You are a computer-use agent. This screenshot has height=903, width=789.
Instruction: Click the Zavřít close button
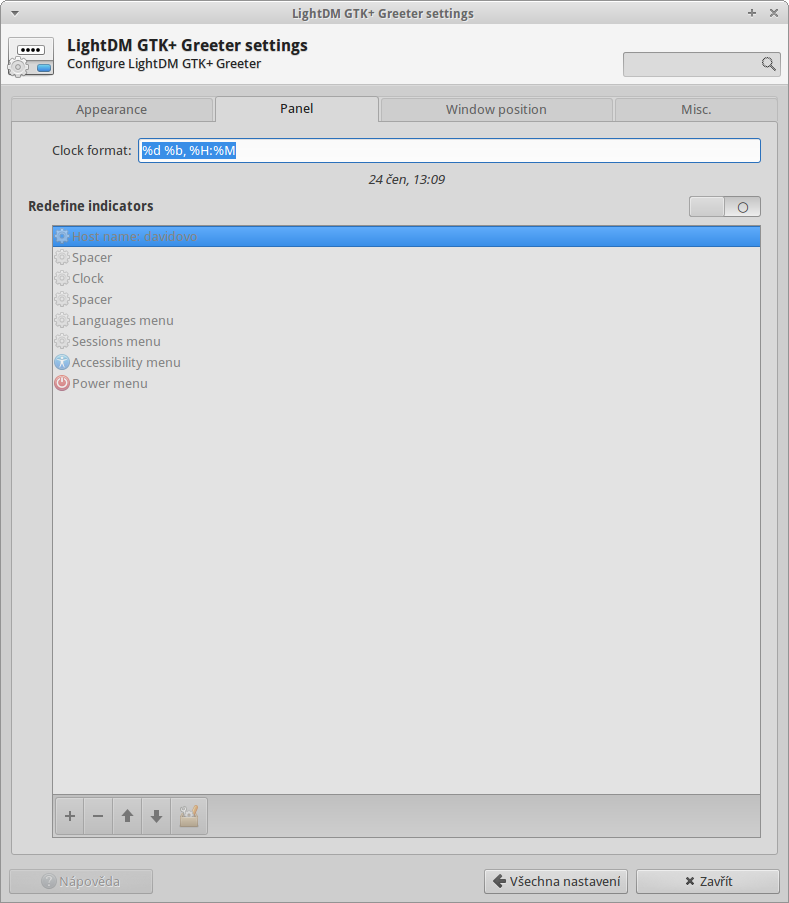pyautogui.click(x=708, y=881)
